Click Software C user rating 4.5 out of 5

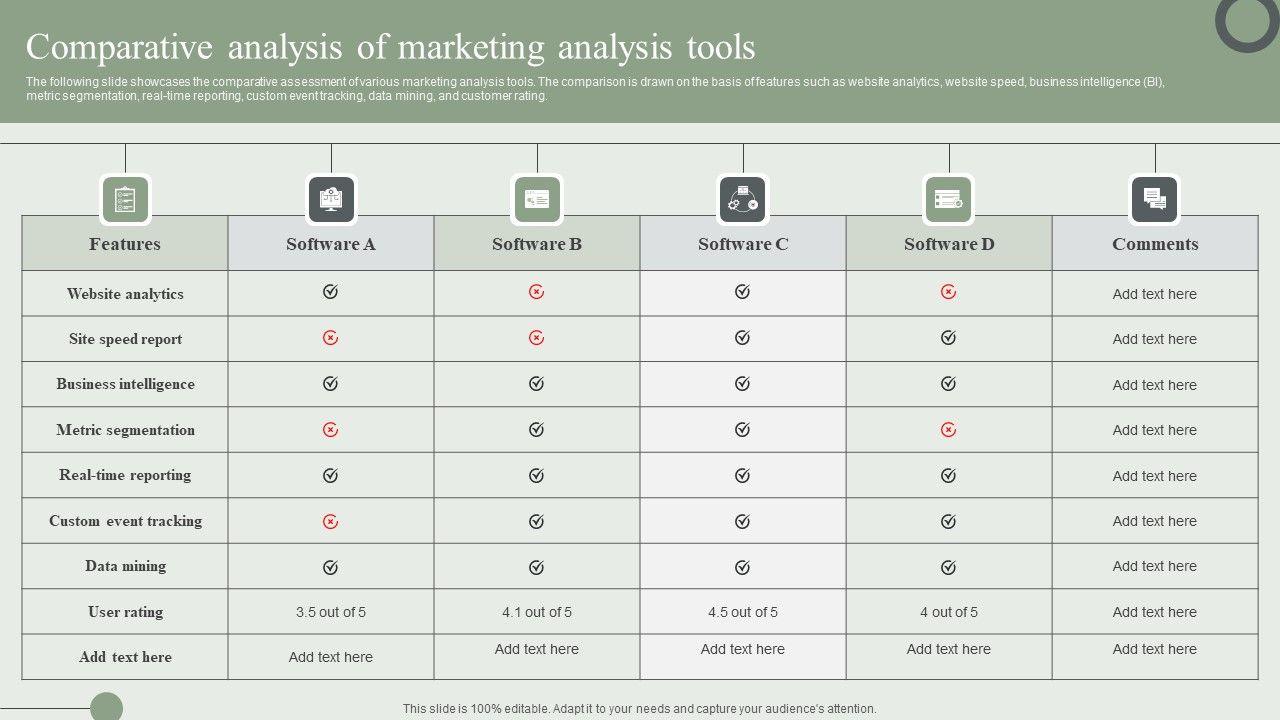[743, 612]
